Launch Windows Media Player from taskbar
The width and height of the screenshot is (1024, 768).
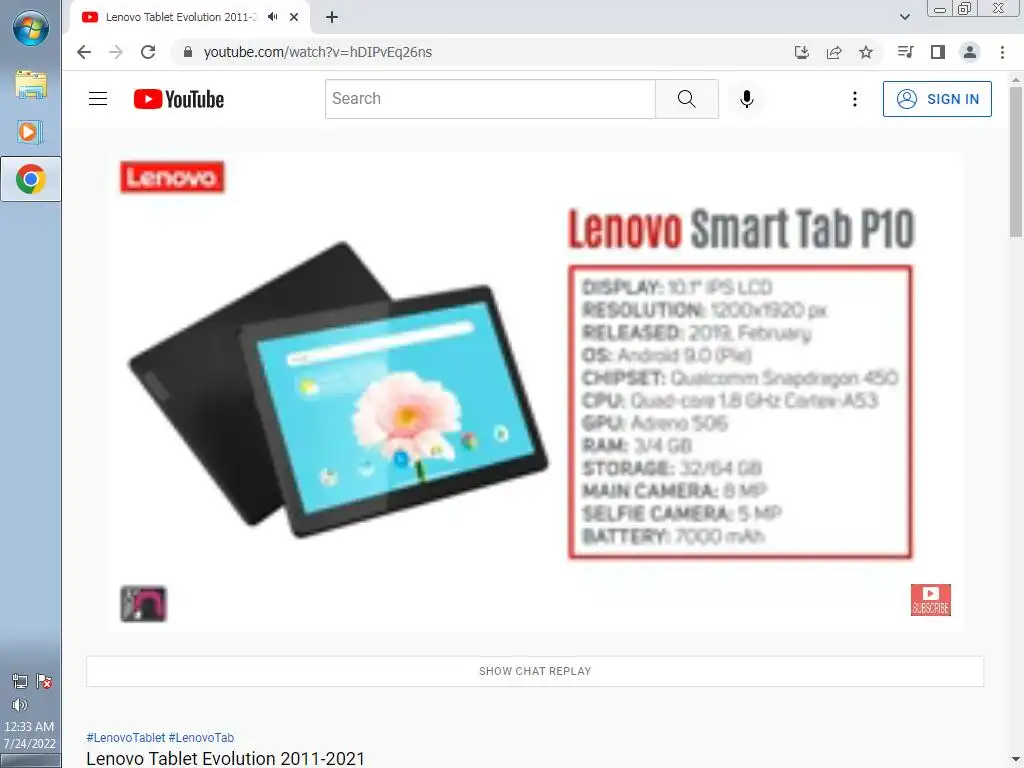[x=31, y=132]
